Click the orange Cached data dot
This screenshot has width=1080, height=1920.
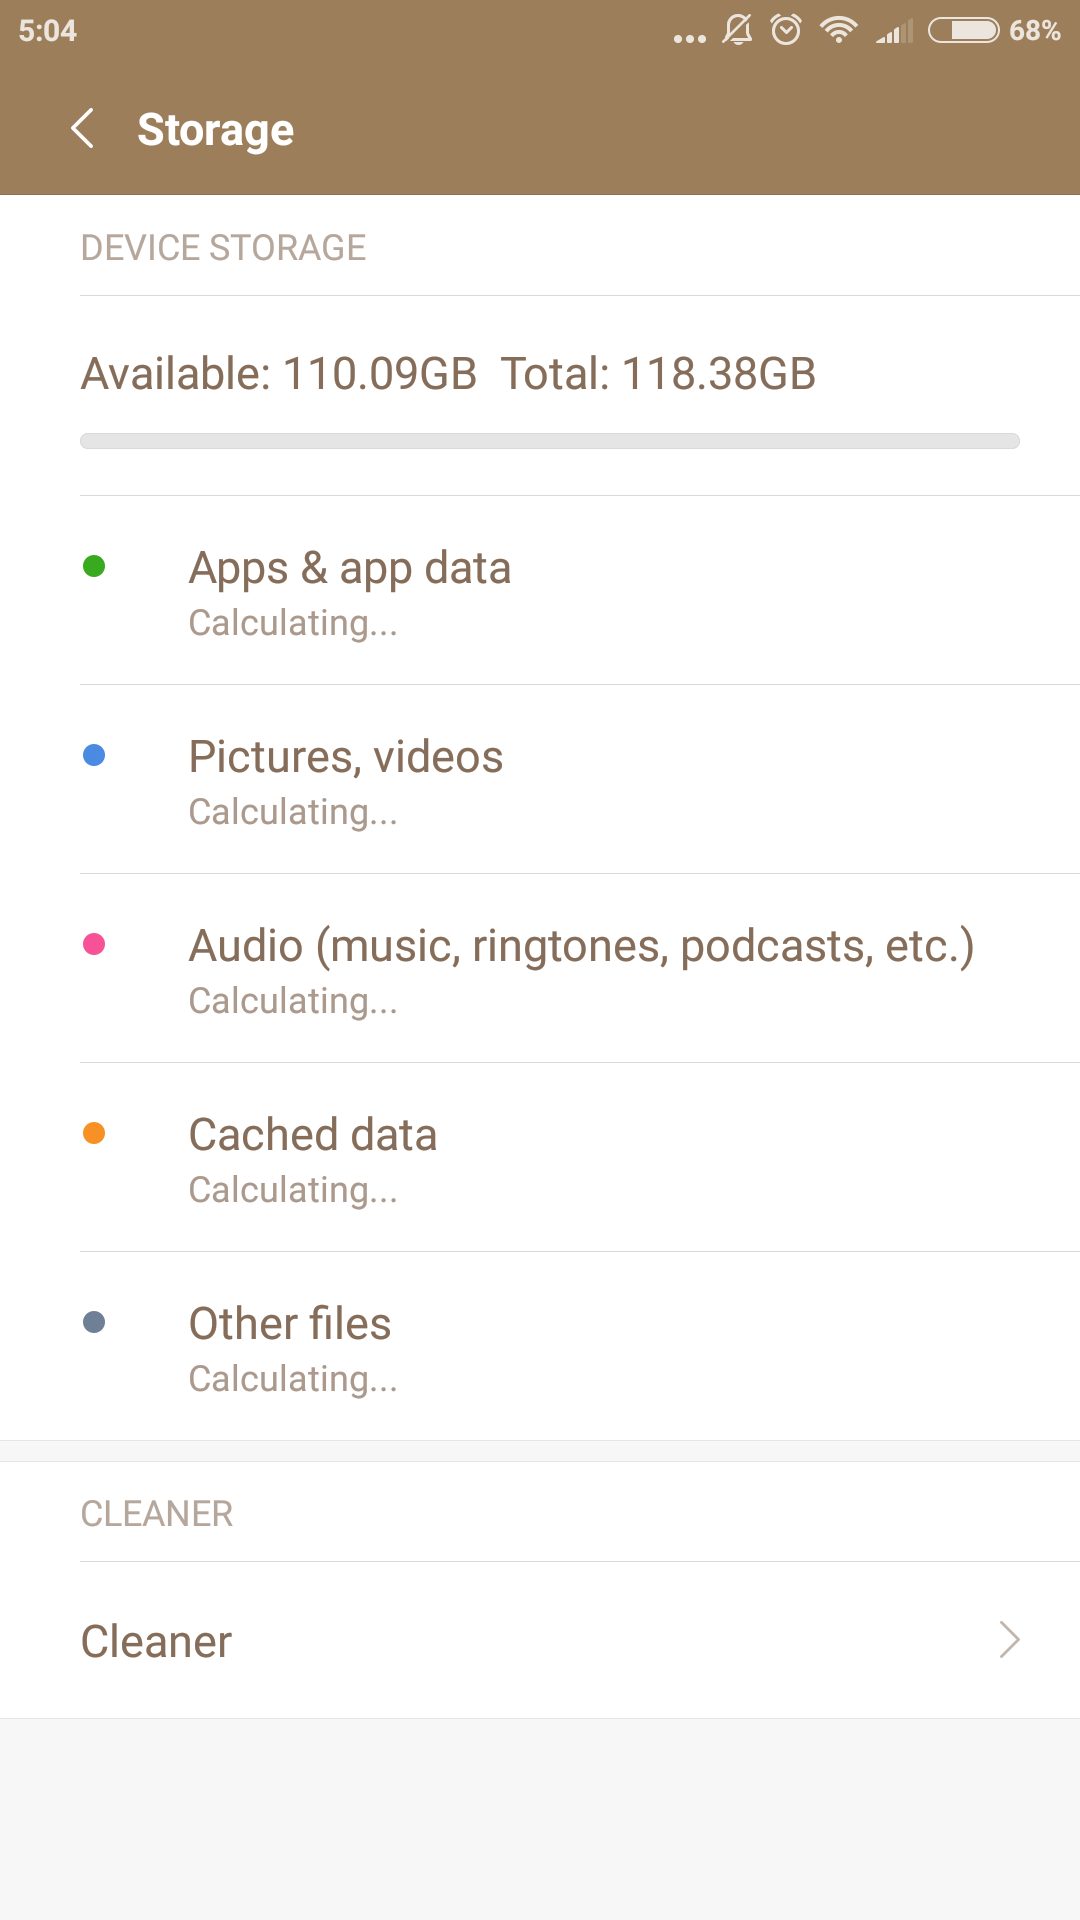tap(94, 1133)
